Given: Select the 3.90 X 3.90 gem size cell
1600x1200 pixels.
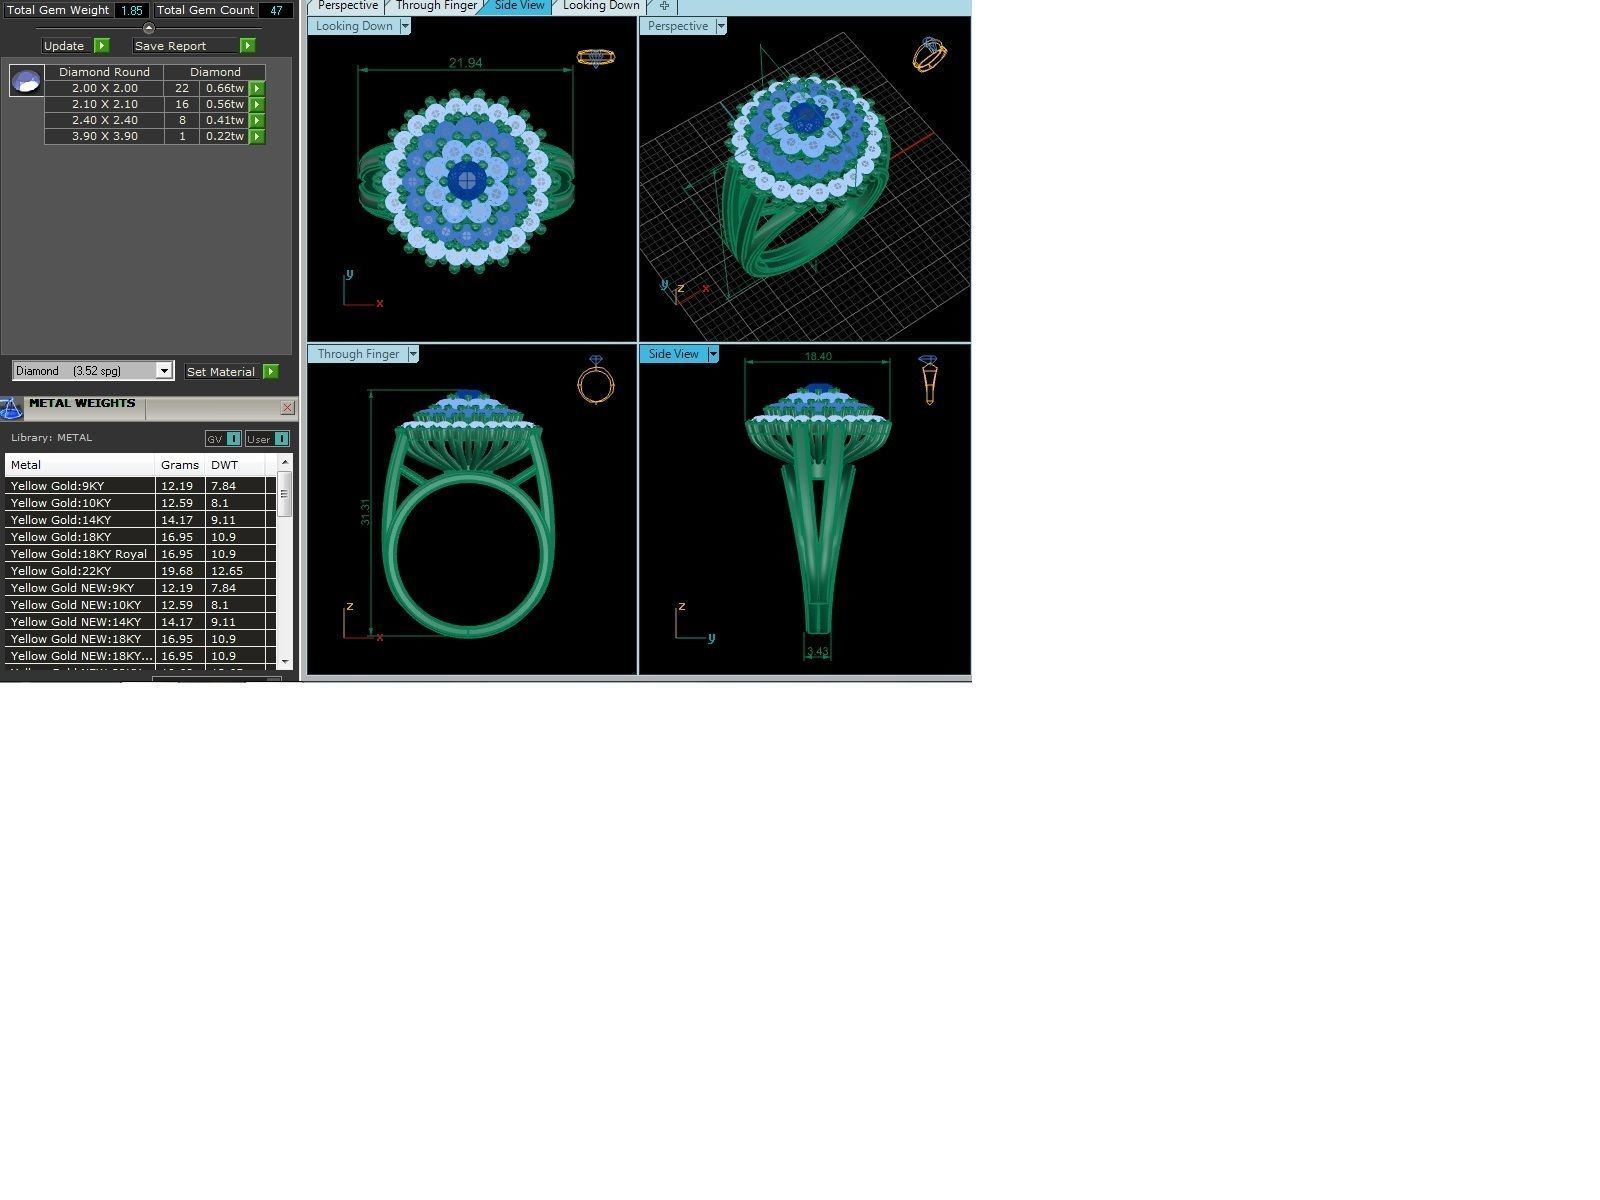Looking at the screenshot, I should (x=104, y=136).
